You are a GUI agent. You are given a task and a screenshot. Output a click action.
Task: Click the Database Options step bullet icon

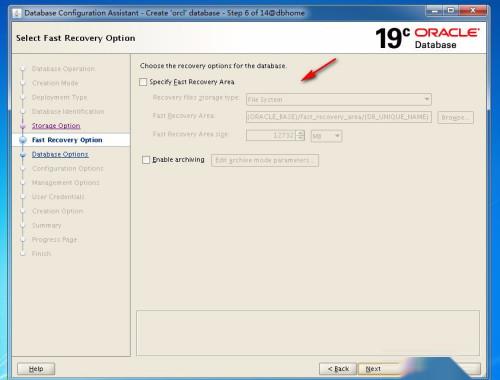click(x=23, y=155)
